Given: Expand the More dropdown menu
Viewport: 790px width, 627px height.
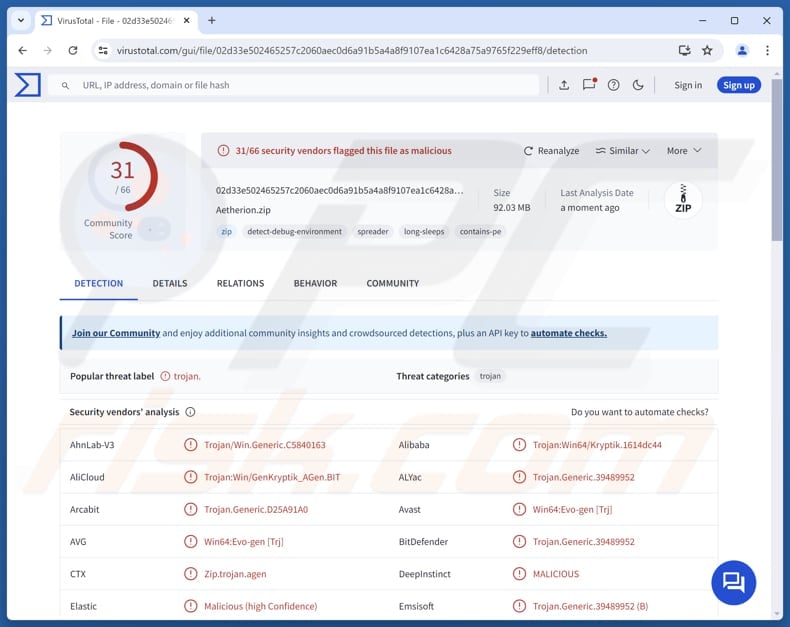Looking at the screenshot, I should coord(684,151).
